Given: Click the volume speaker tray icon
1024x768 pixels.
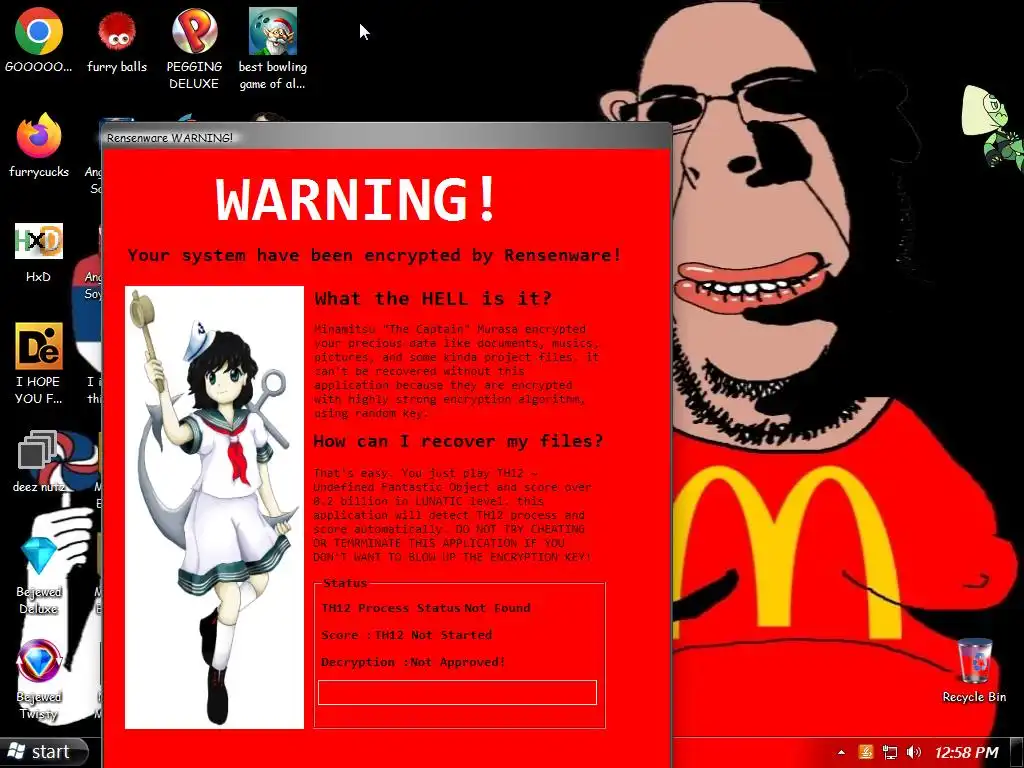Looking at the screenshot, I should click(x=914, y=753).
